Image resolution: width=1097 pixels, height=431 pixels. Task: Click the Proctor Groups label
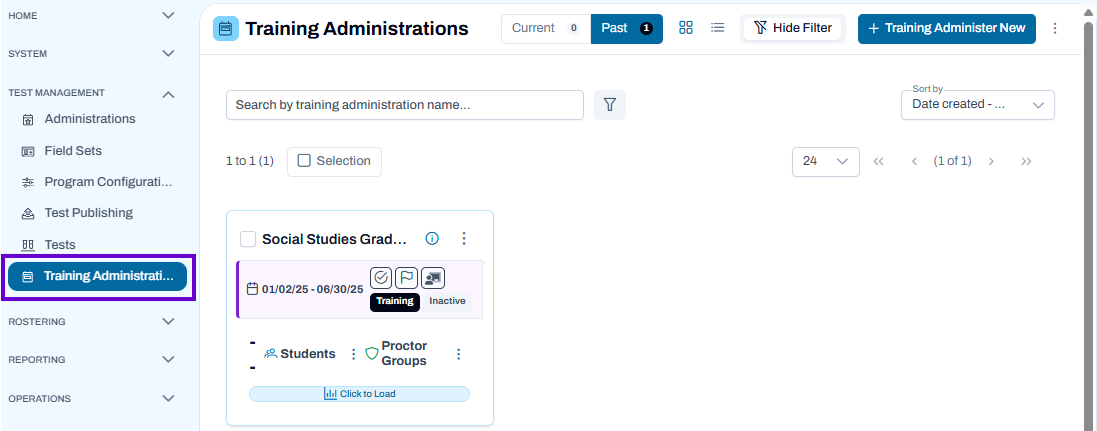click(x=404, y=353)
